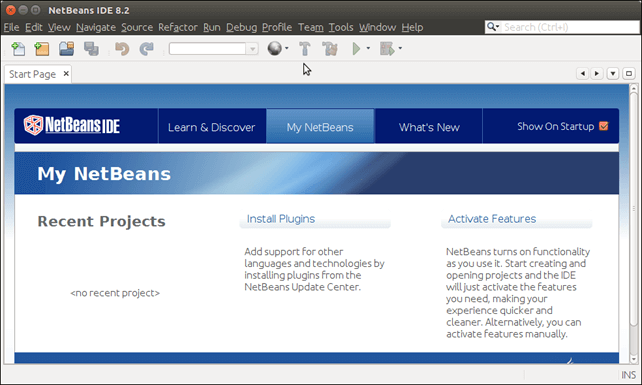The image size is (642, 385).
Task: Click the scrollbar up arrow
Action: pos(633,88)
